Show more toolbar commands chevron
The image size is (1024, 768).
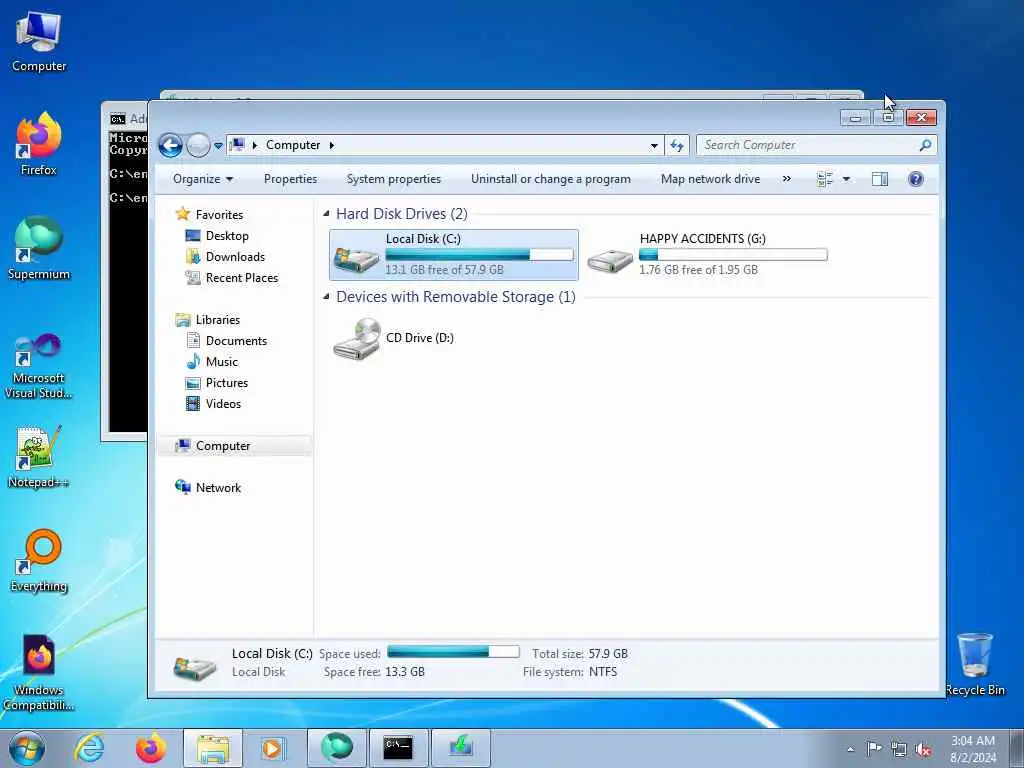tap(786, 179)
